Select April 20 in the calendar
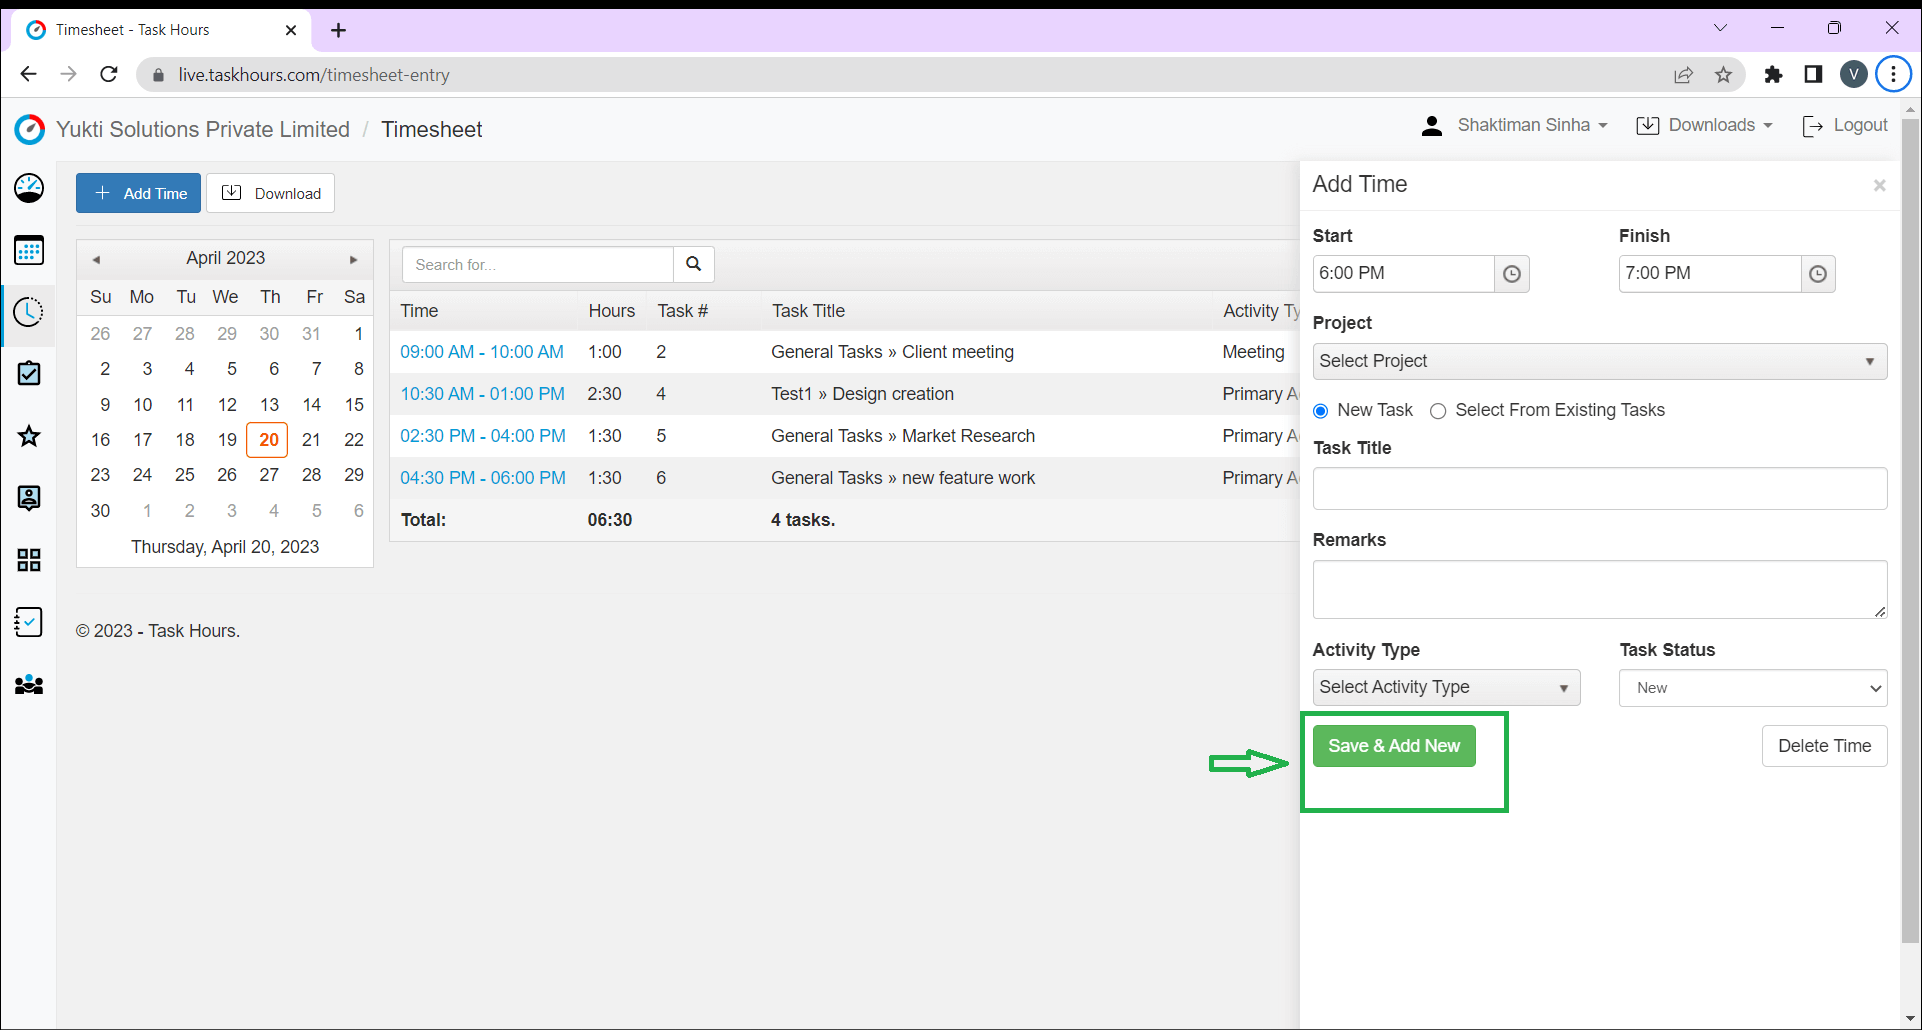1922x1030 pixels. point(268,440)
